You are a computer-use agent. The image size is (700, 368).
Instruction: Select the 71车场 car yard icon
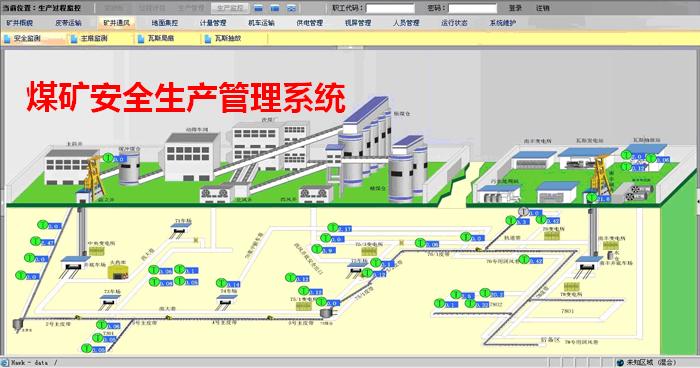180,230
